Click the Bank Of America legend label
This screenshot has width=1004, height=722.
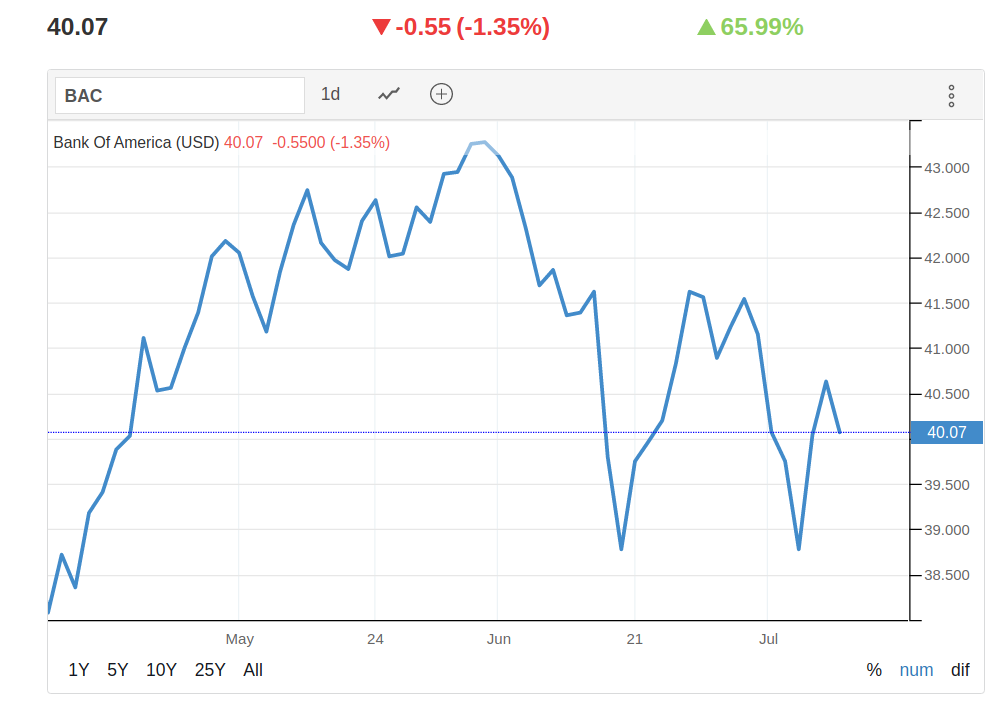[136, 142]
